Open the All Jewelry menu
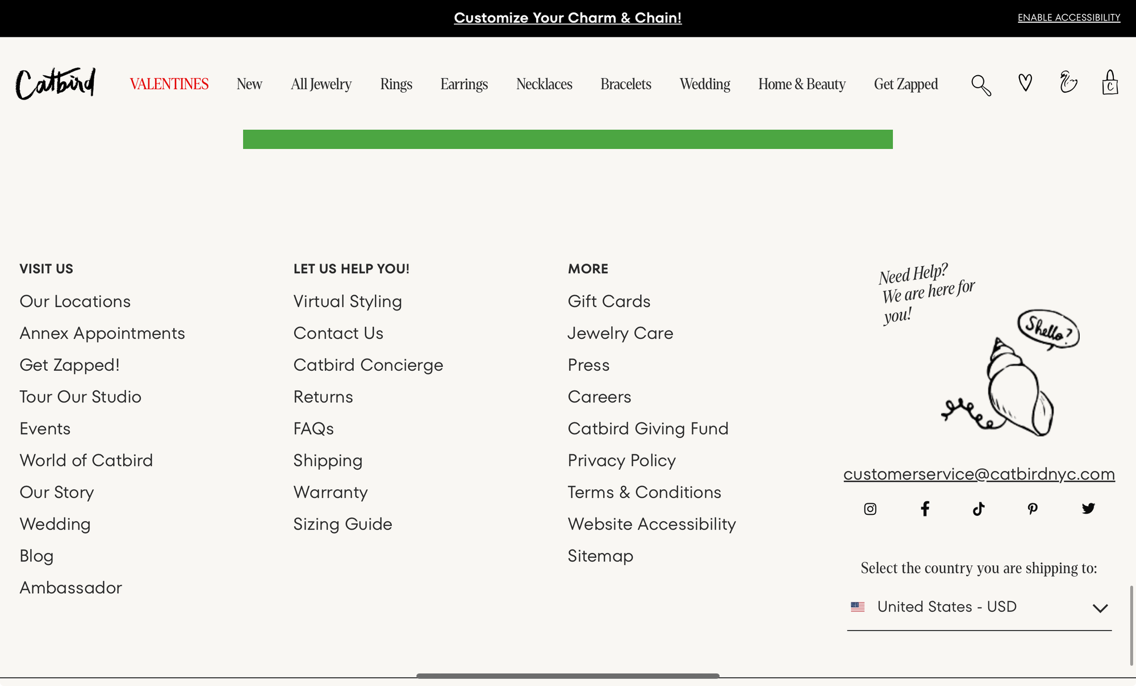The width and height of the screenshot is (1136, 686). point(321,84)
